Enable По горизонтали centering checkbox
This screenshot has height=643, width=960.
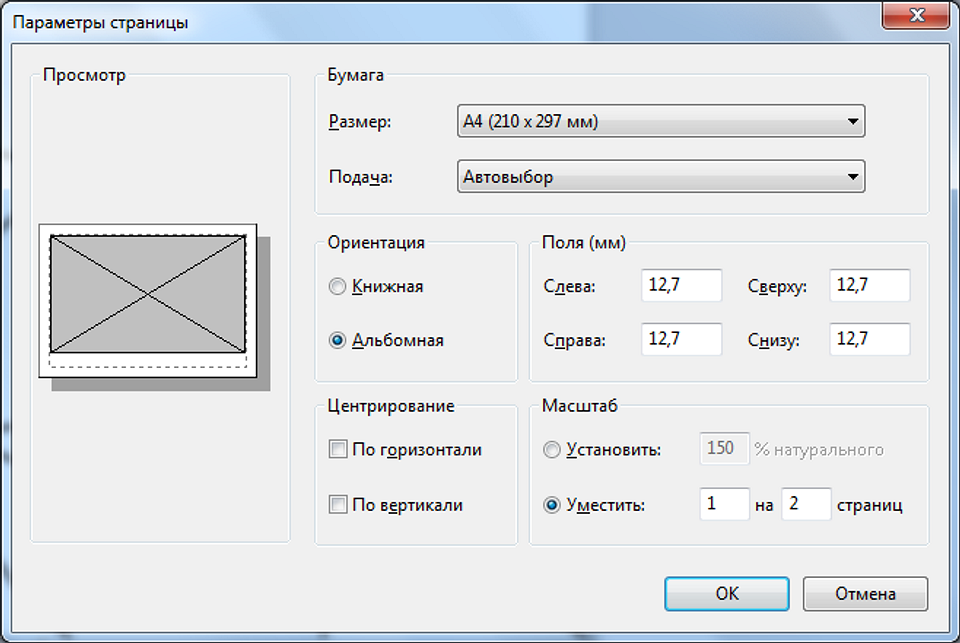point(338,450)
